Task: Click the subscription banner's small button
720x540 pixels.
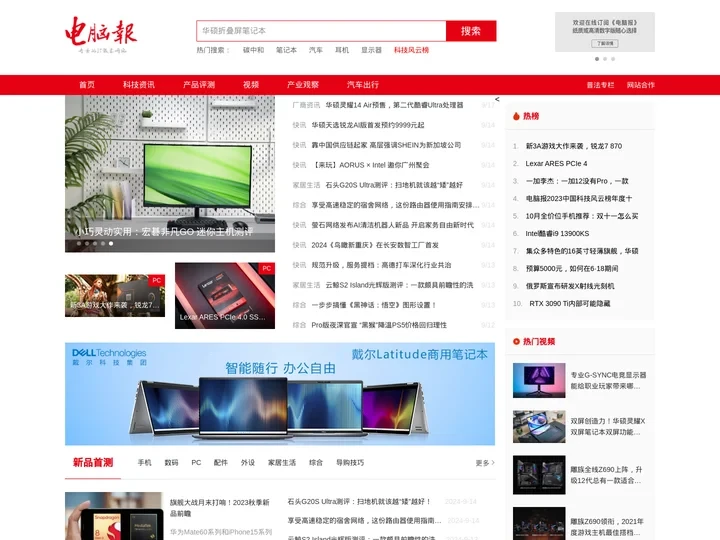Action: coord(605,44)
